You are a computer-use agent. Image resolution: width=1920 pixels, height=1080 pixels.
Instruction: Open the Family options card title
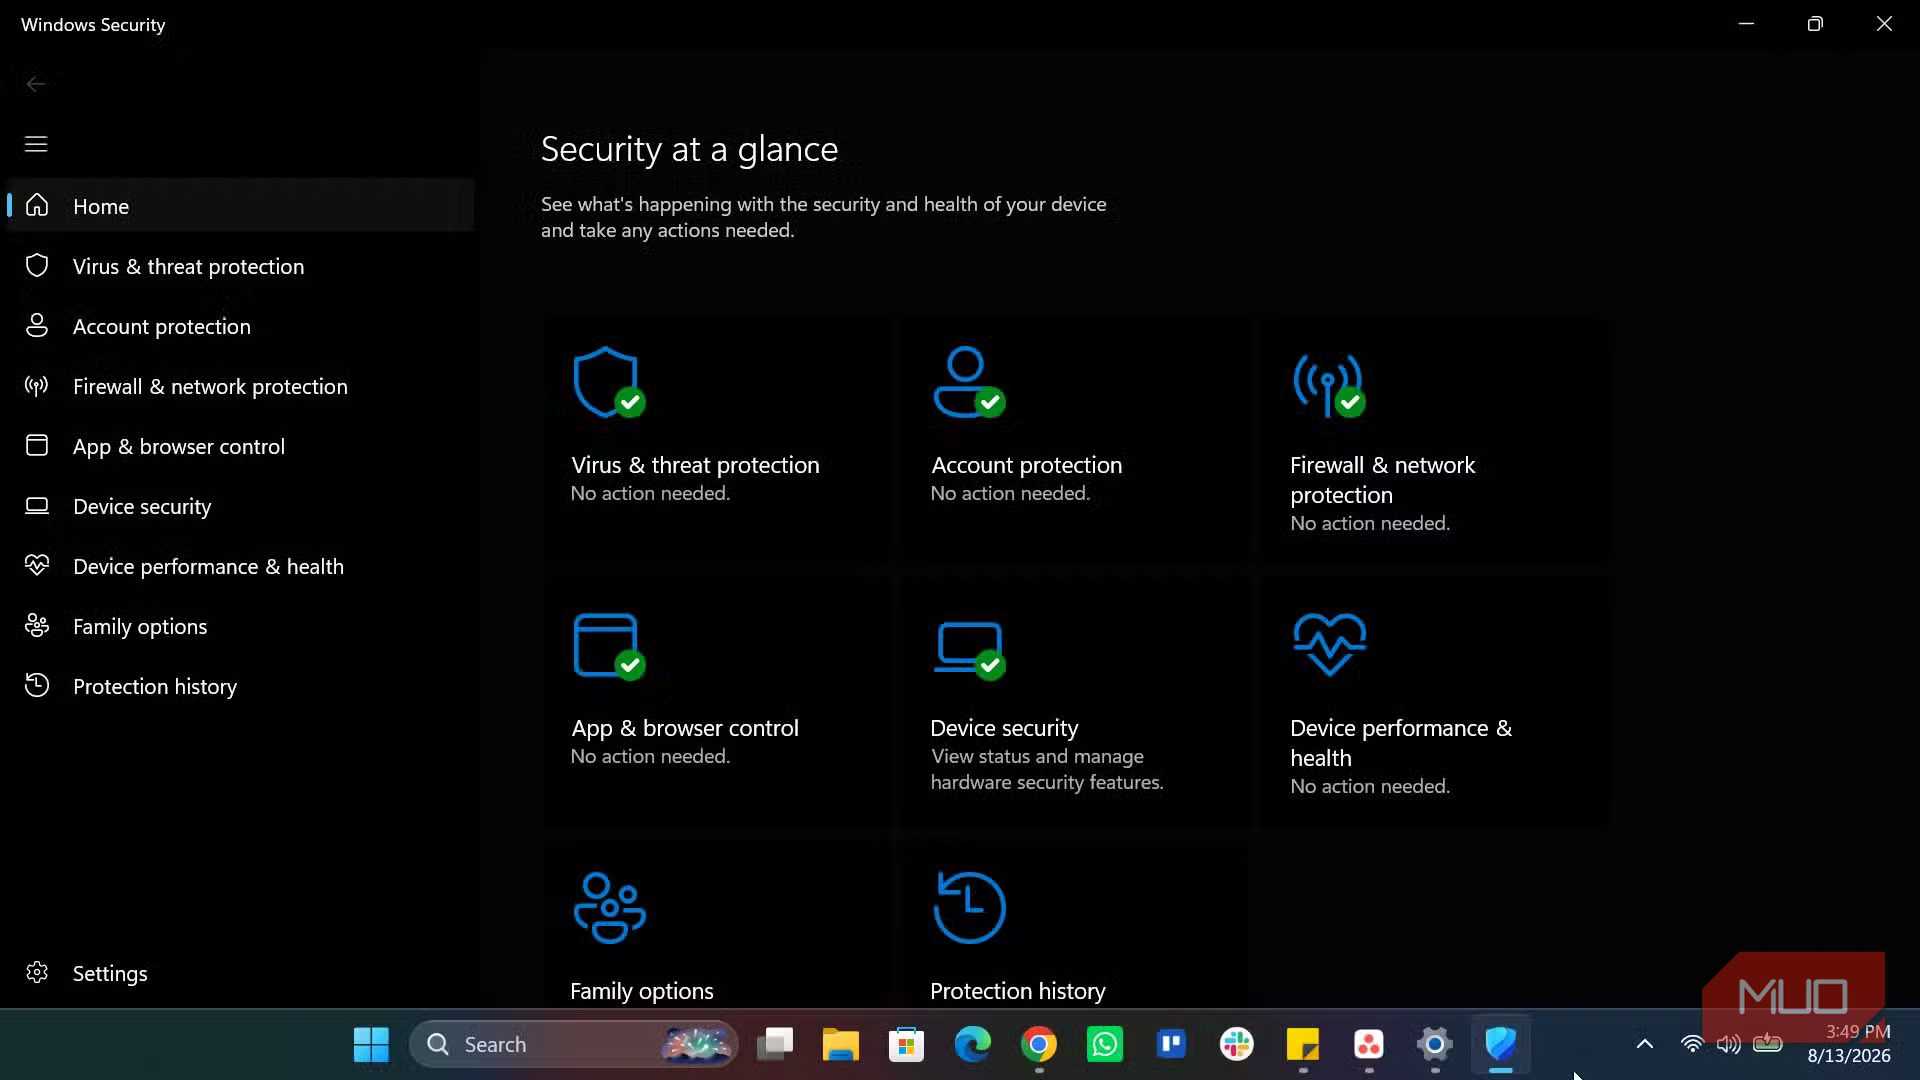click(641, 991)
